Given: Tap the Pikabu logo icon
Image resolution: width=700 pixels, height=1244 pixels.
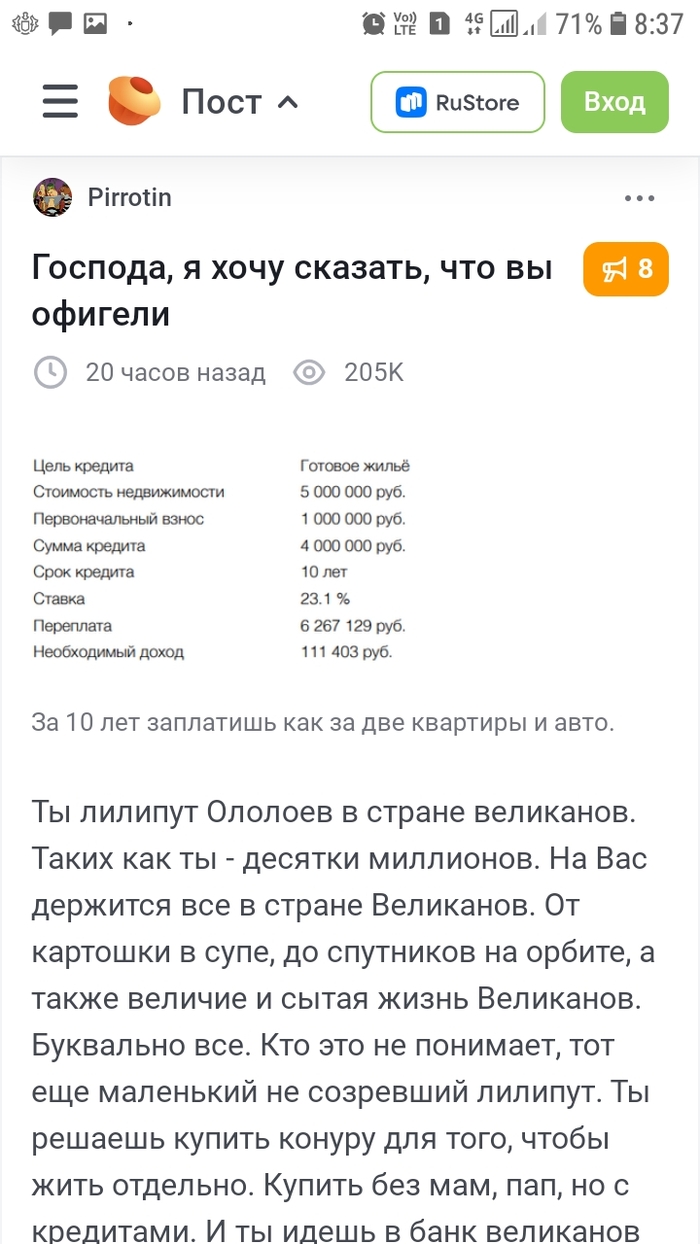Looking at the screenshot, I should click(x=134, y=102).
